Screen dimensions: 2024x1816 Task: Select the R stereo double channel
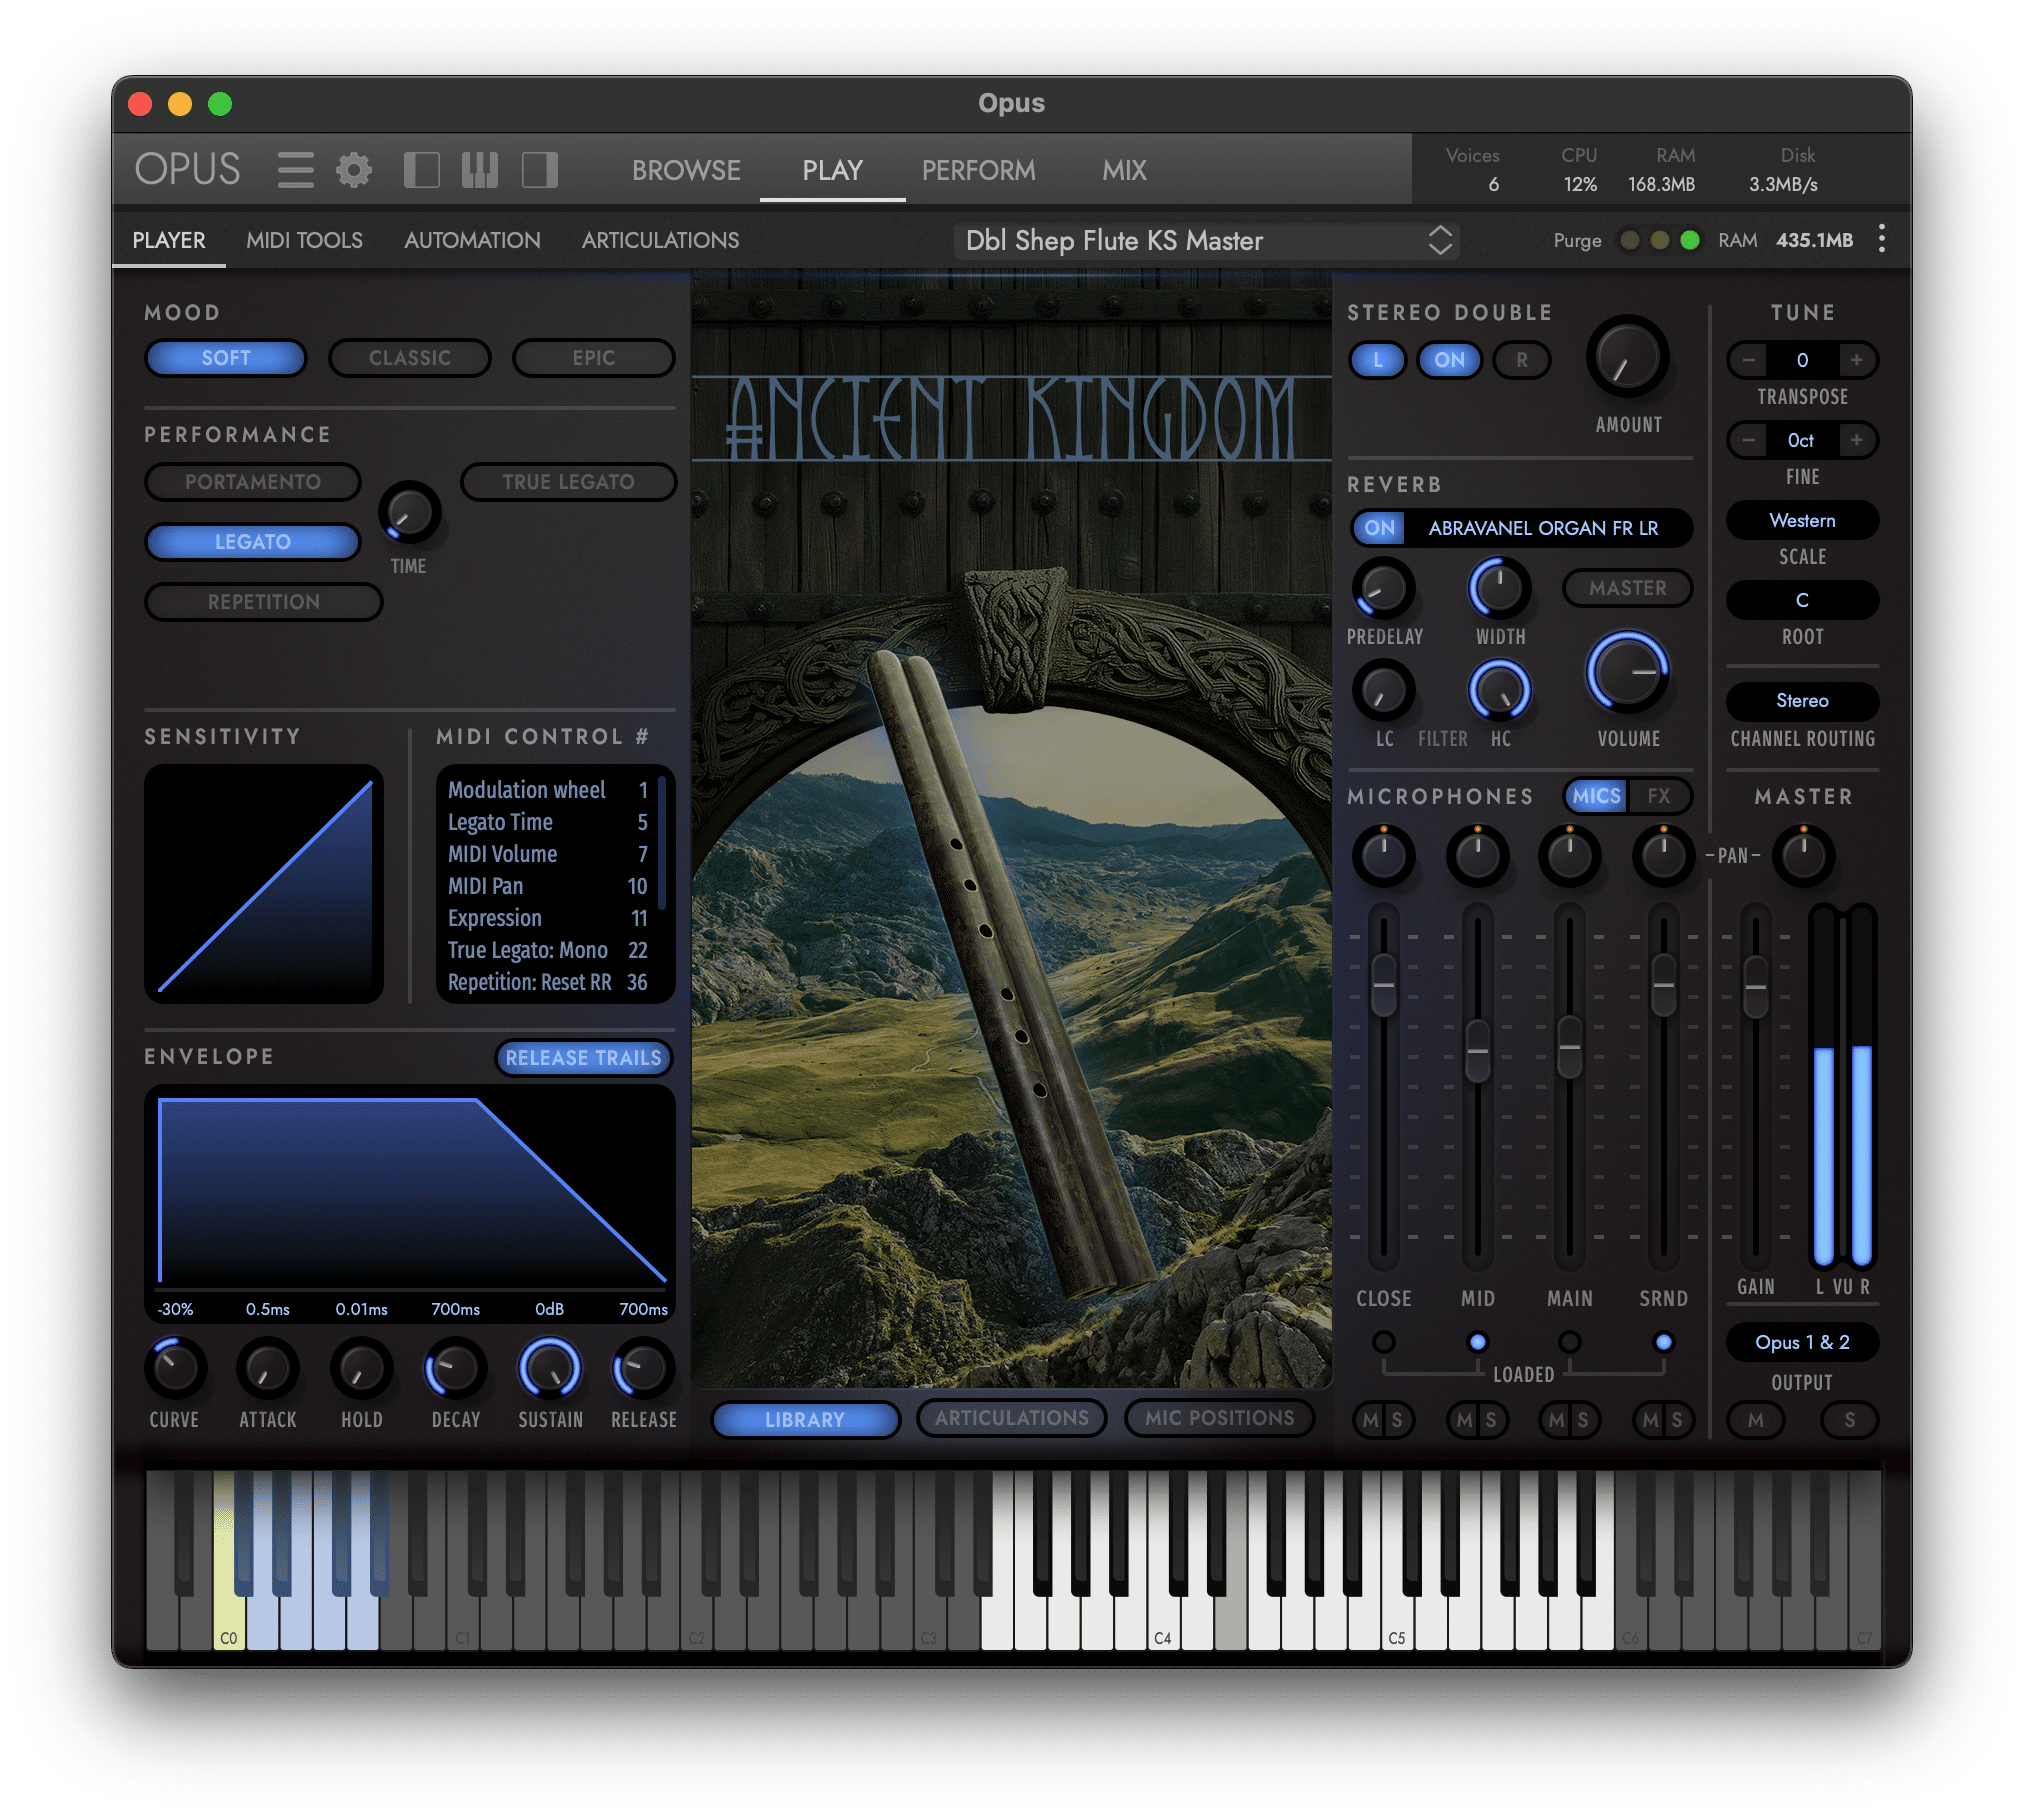[x=1522, y=360]
